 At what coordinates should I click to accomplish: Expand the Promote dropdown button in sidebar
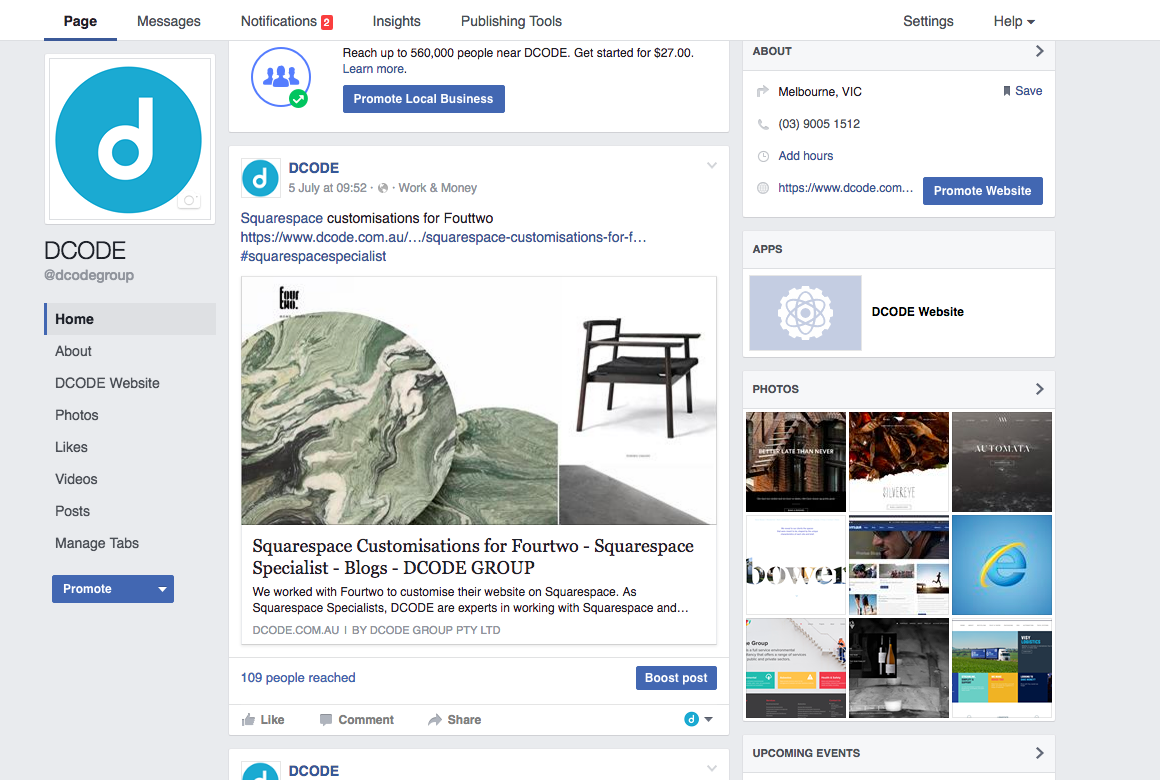point(162,589)
